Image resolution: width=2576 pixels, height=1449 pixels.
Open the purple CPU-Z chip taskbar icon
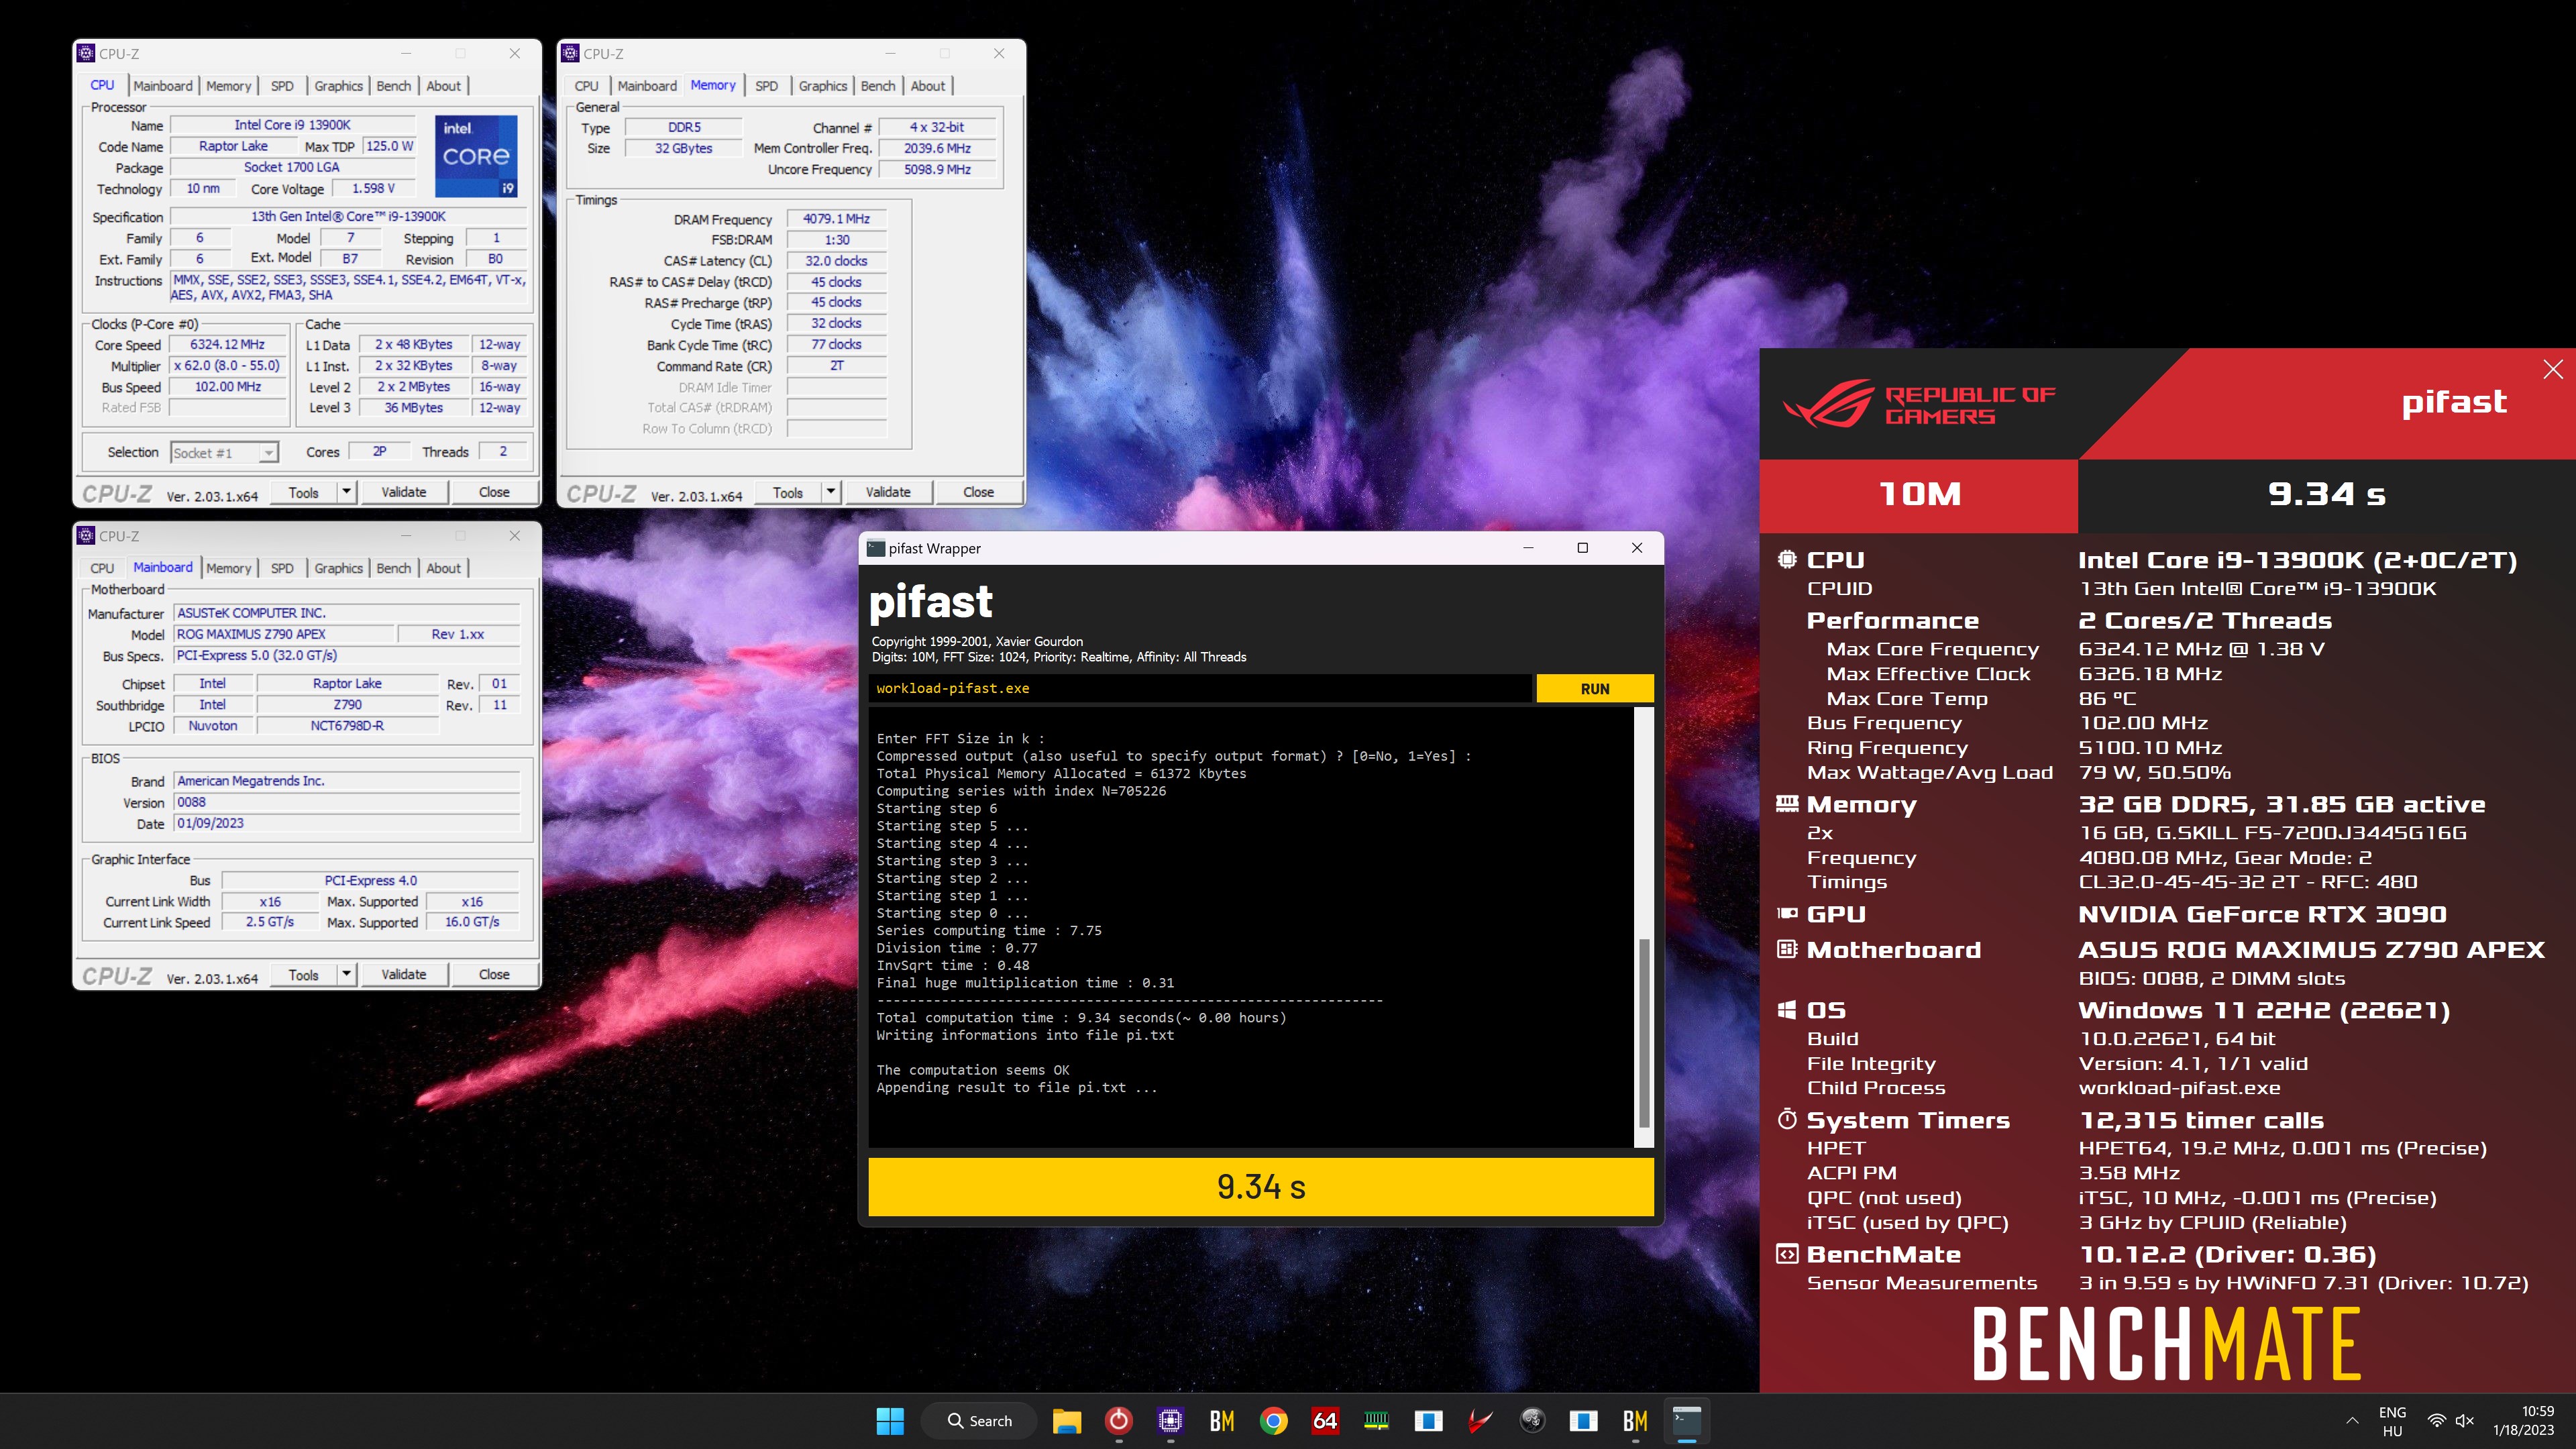[x=1170, y=1421]
